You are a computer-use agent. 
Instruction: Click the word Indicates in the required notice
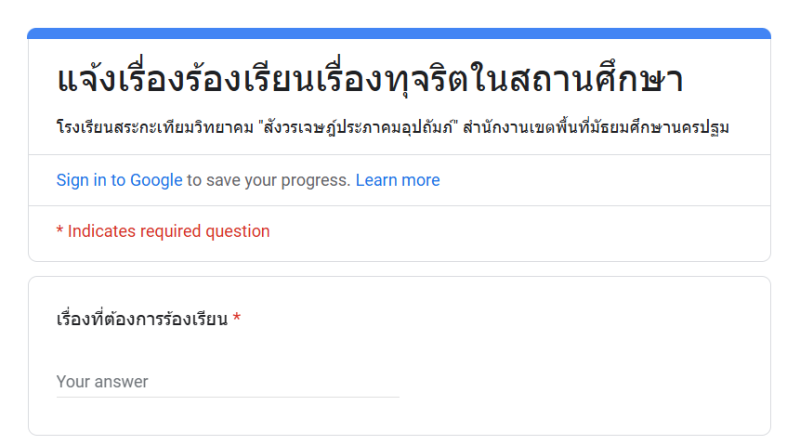[102, 231]
